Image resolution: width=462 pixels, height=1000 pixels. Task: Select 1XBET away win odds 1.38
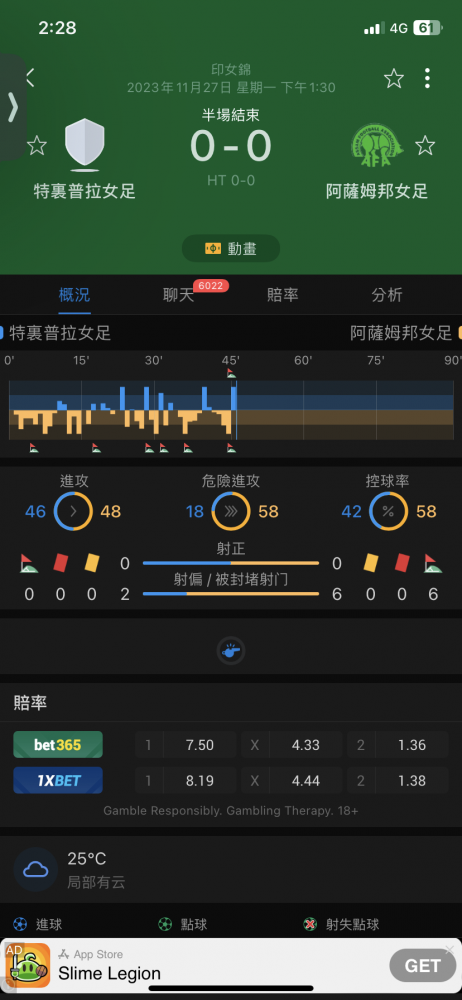[412, 781]
